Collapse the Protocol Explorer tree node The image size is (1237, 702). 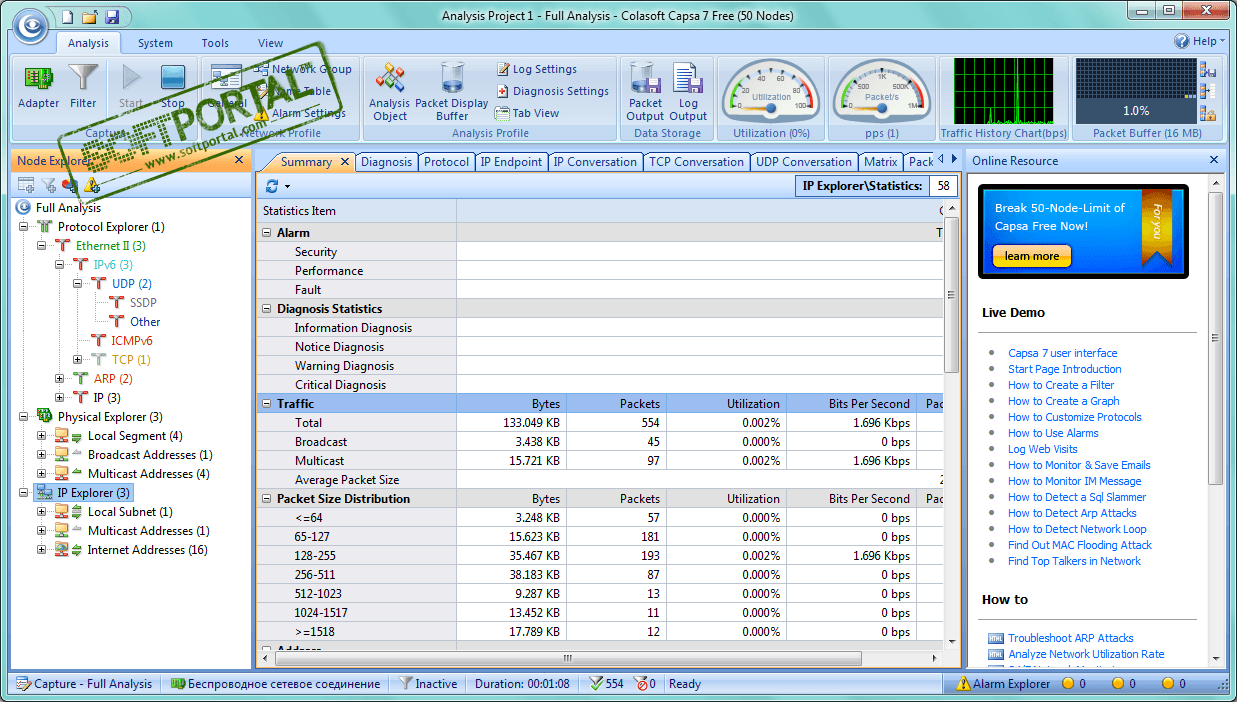[x=24, y=227]
